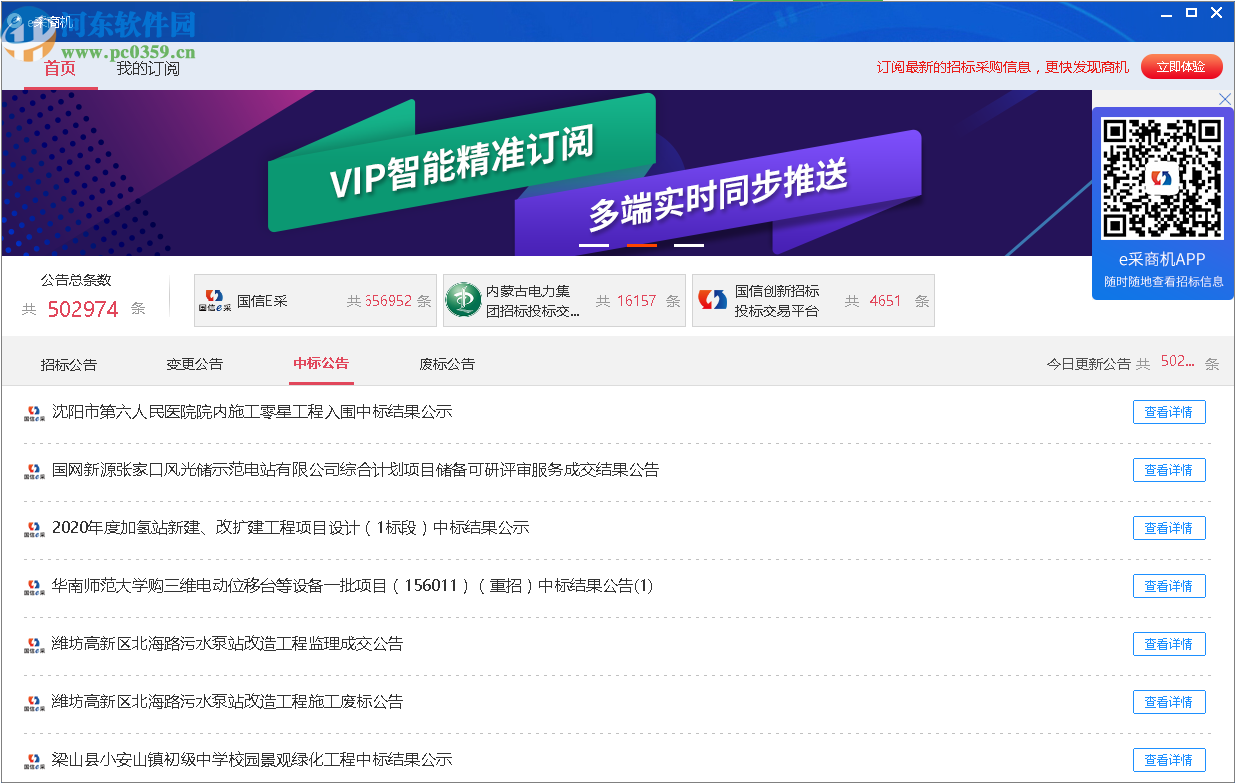This screenshot has height=783, width=1235.
Task: Click the VIP智能精准订阅 banner
Action: [460, 163]
